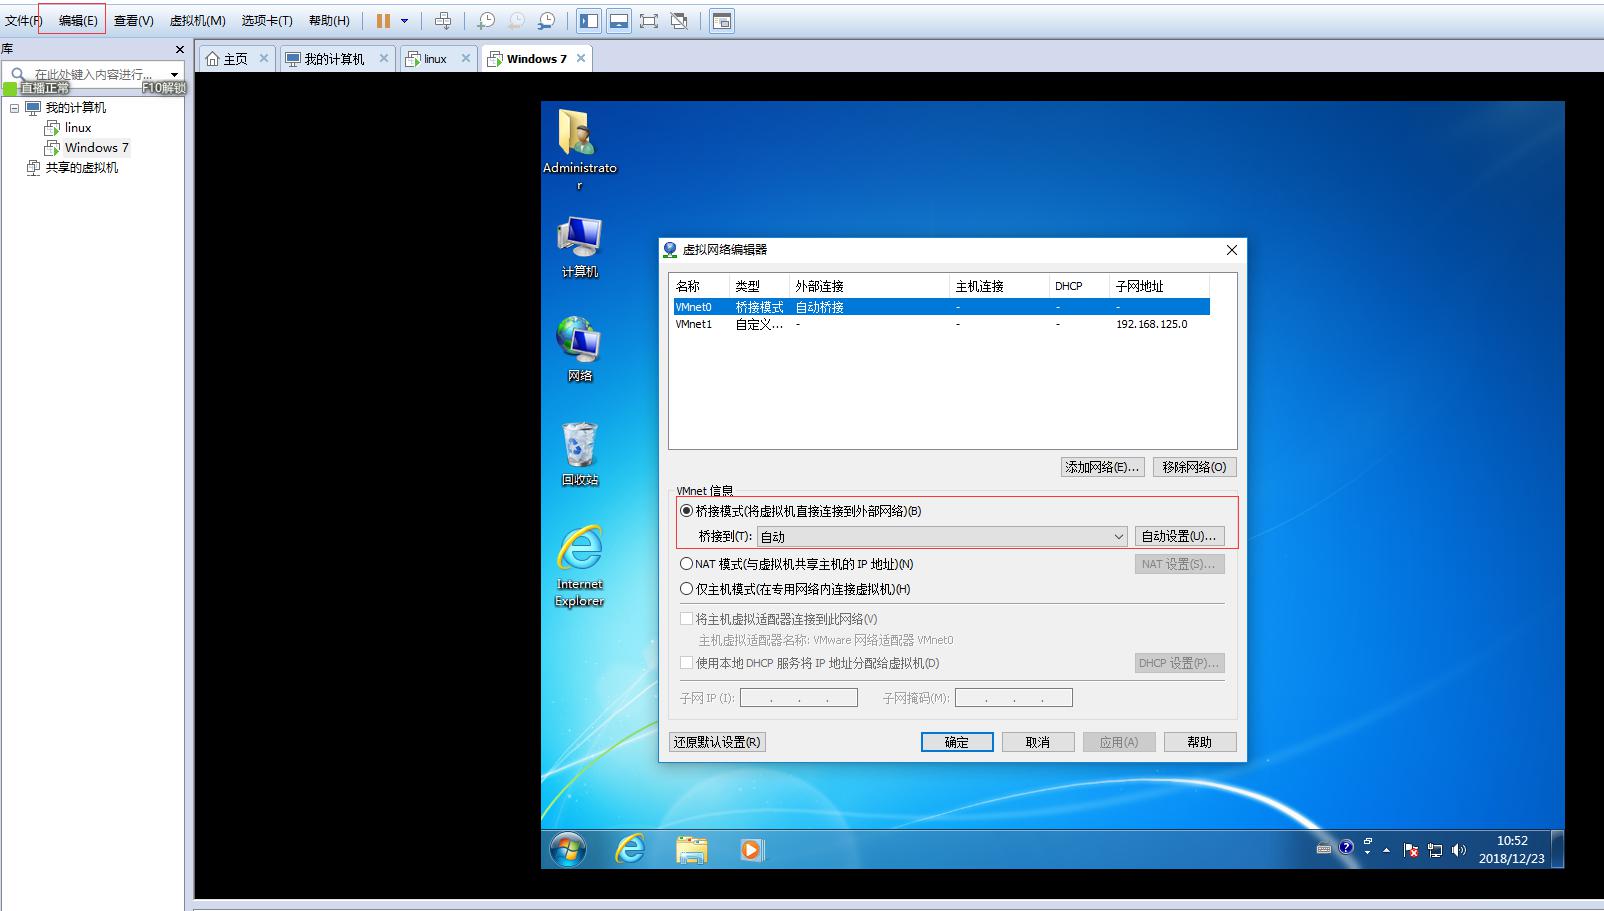
Task: Open the library search filter dropdown
Action: click(x=175, y=74)
